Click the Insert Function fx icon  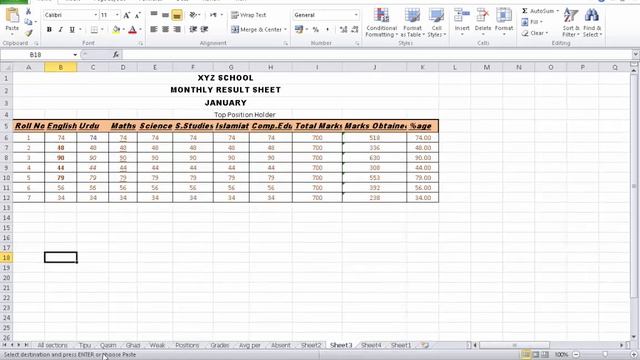click(116, 54)
